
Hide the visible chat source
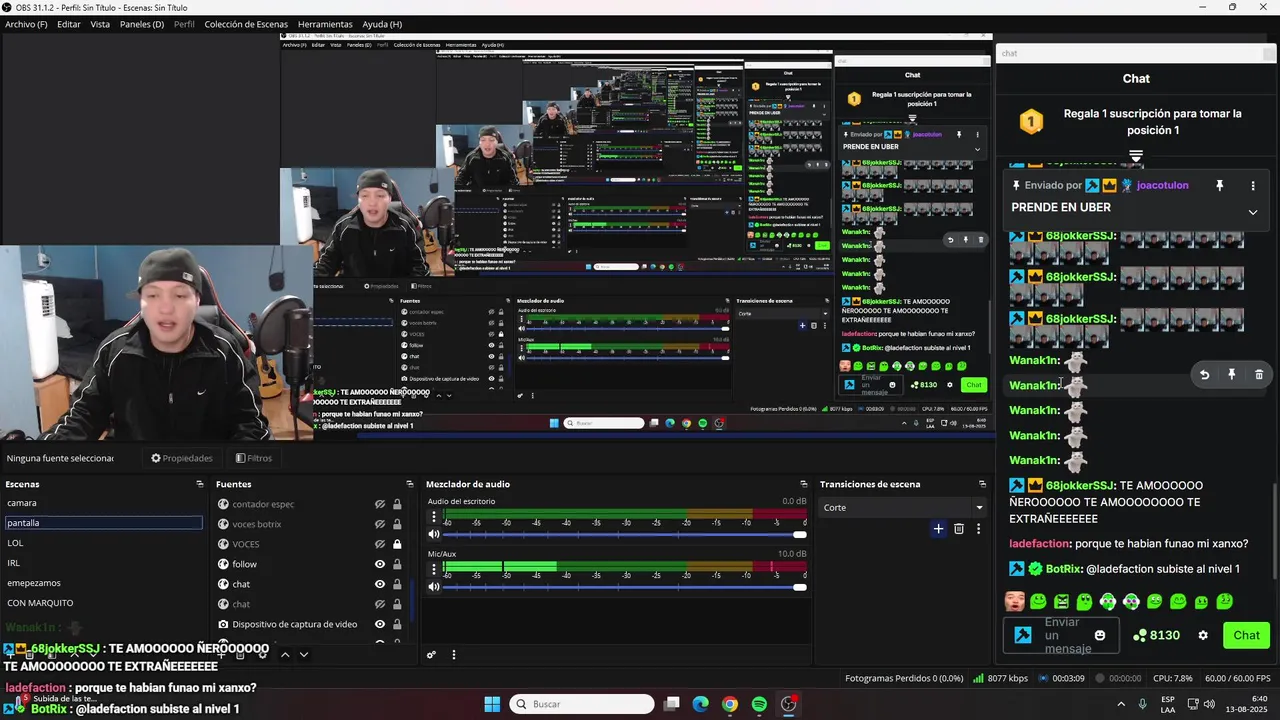[380, 584]
